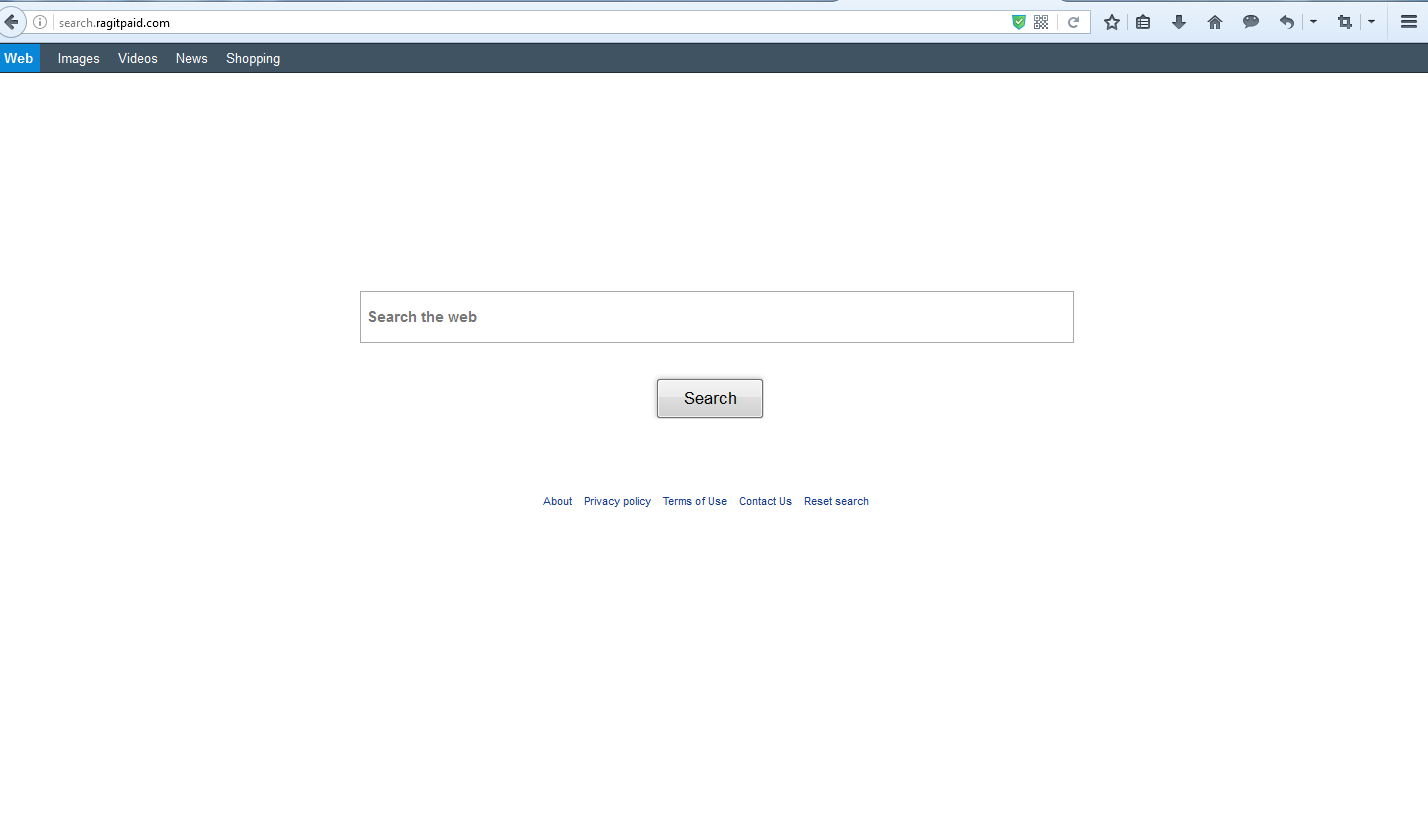The height and width of the screenshot is (831, 1428).
Task: Go to the browser home page
Action: 1215,22
